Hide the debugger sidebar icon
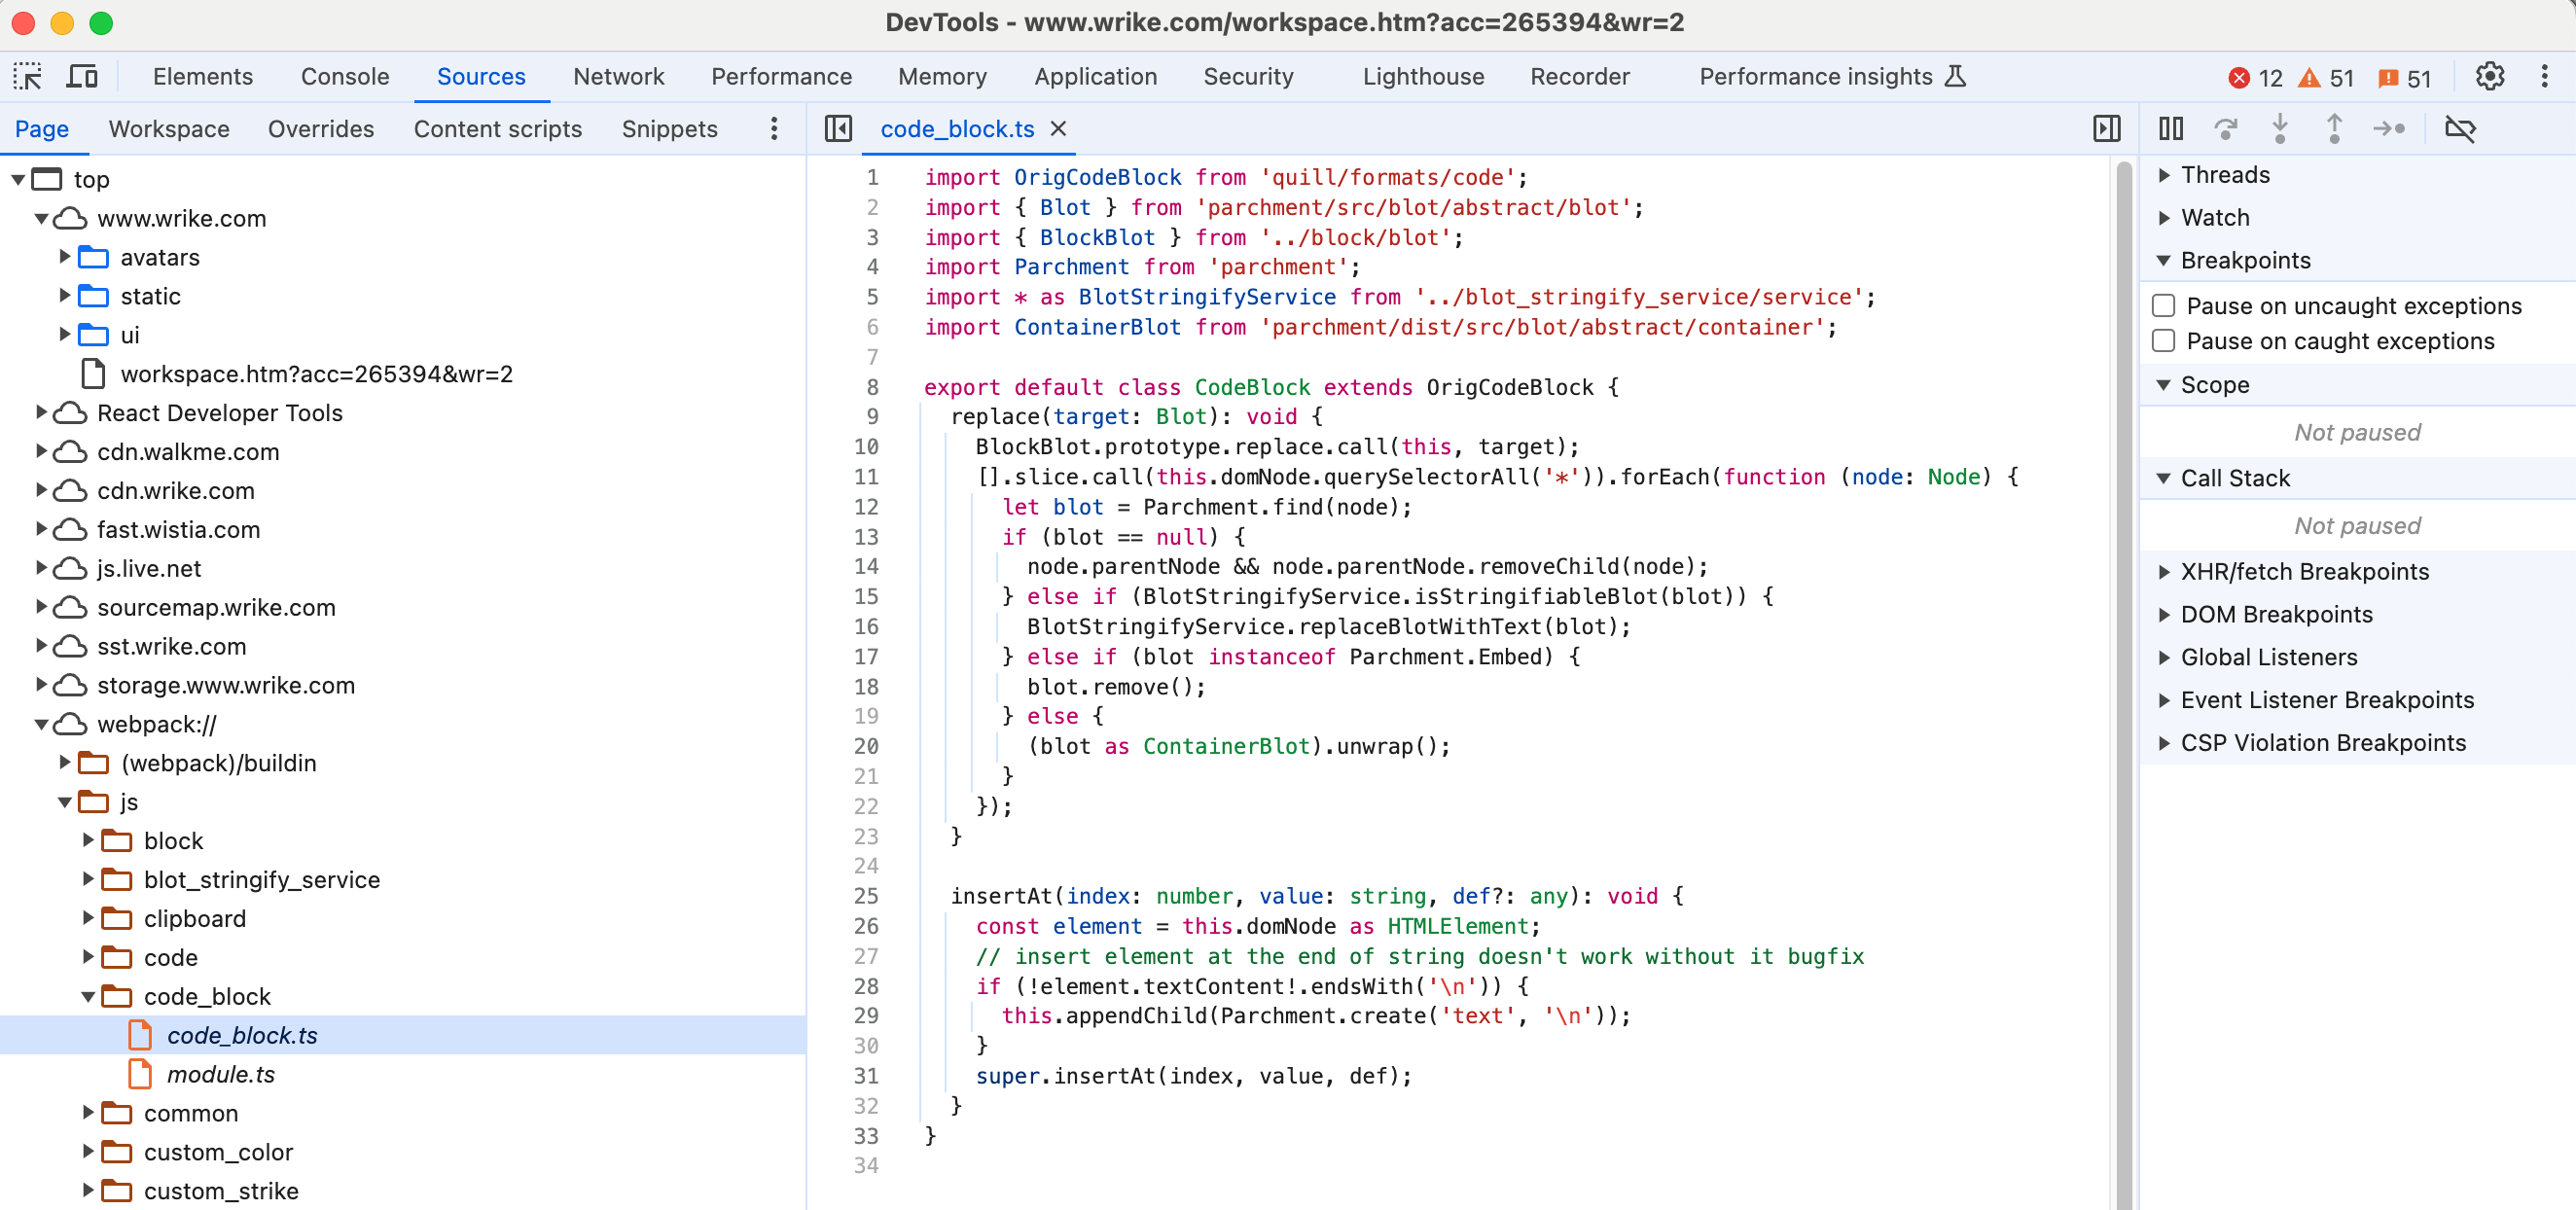This screenshot has width=2576, height=1210. 2106,129
